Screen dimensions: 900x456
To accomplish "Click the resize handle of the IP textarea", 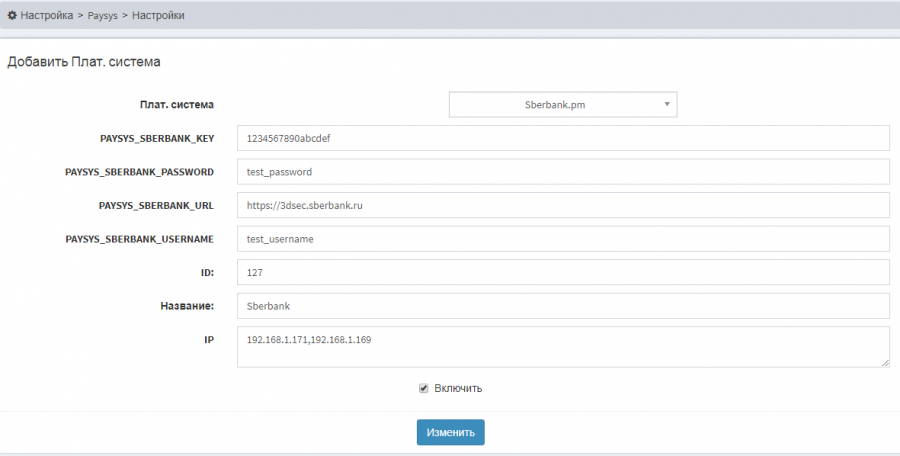I will click(x=885, y=363).
